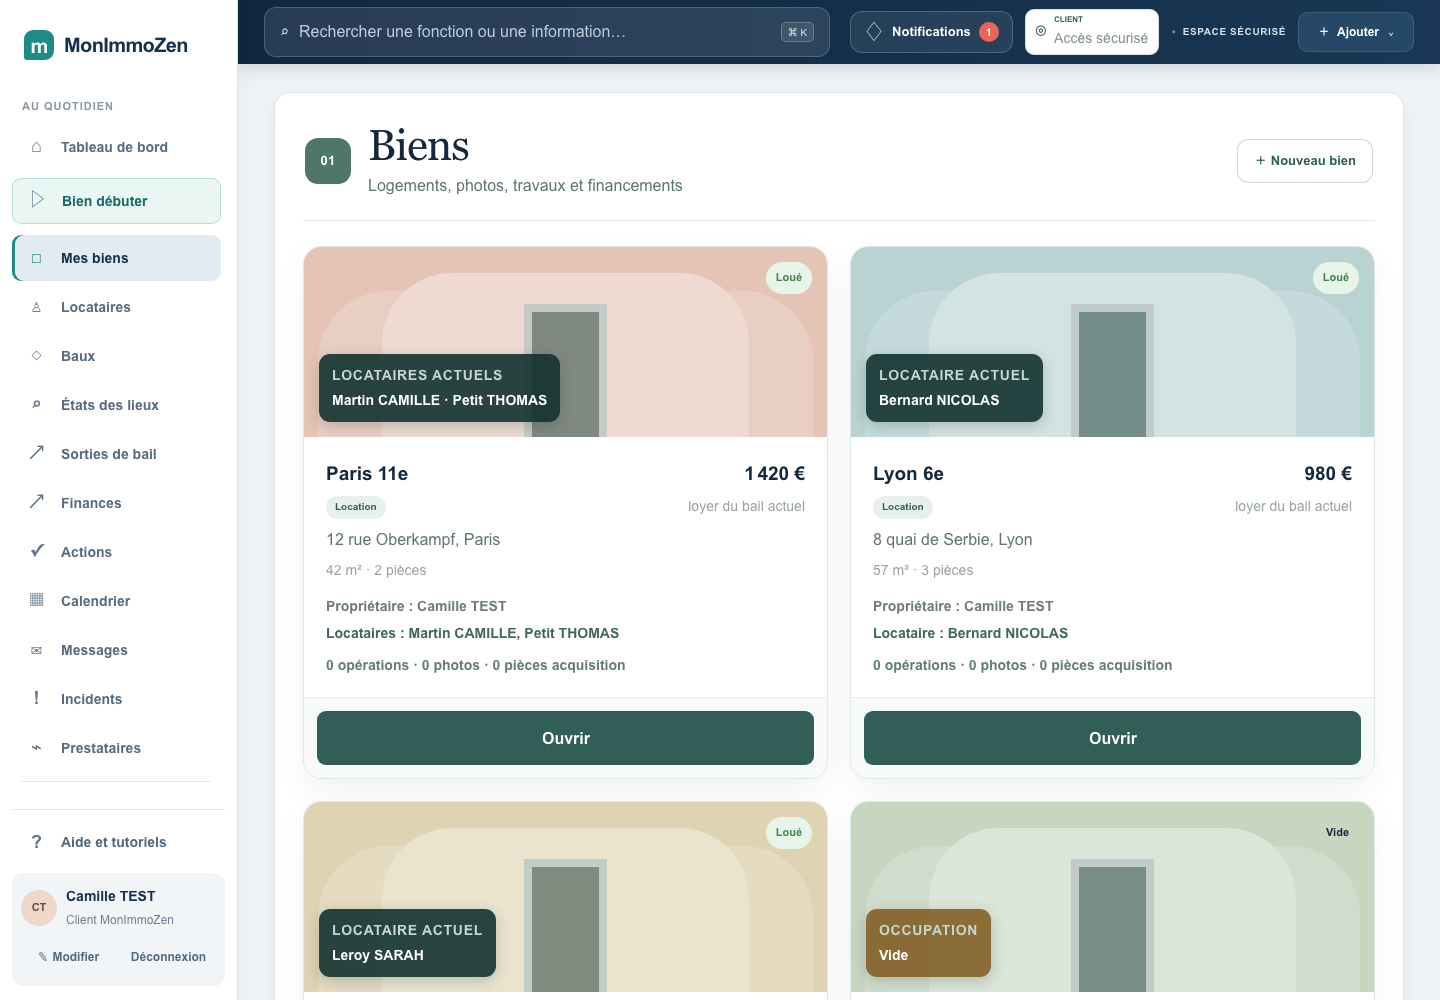The image size is (1440, 1000).
Task: Open the Prestataires section
Action: (x=116, y=748)
